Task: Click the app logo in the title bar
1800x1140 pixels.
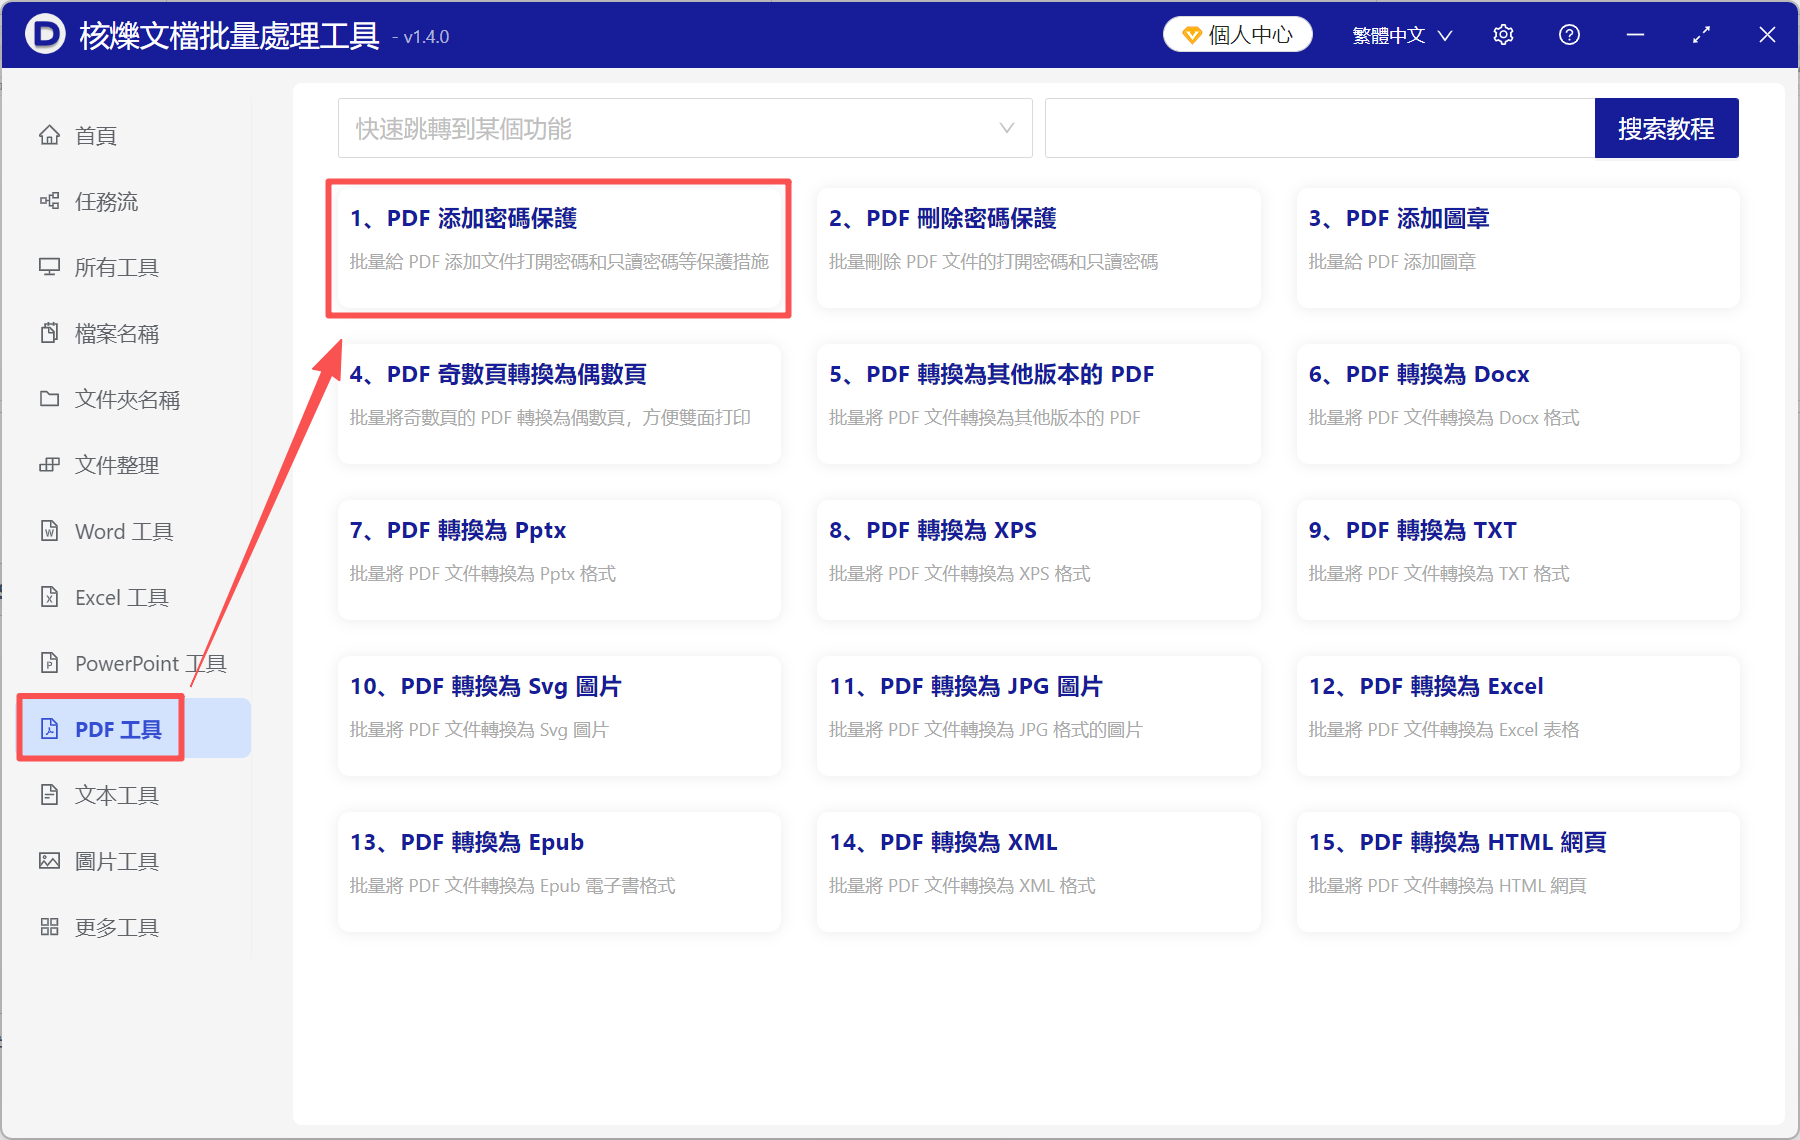Action: (x=44, y=34)
